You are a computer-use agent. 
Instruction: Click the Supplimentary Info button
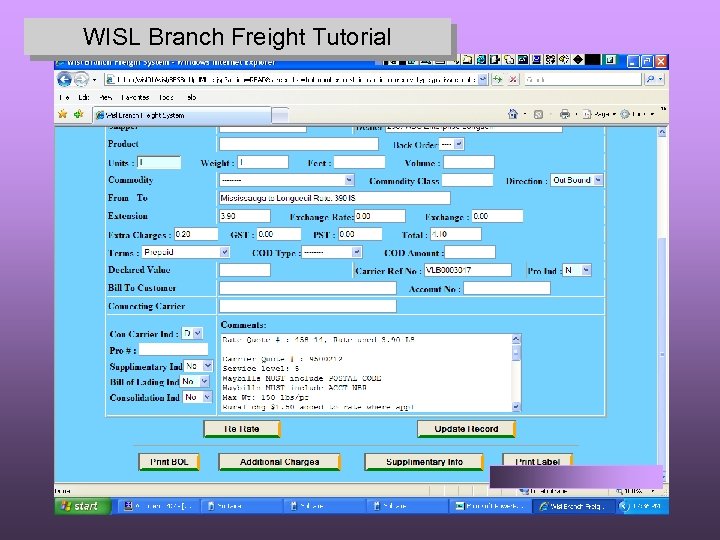tap(424, 462)
